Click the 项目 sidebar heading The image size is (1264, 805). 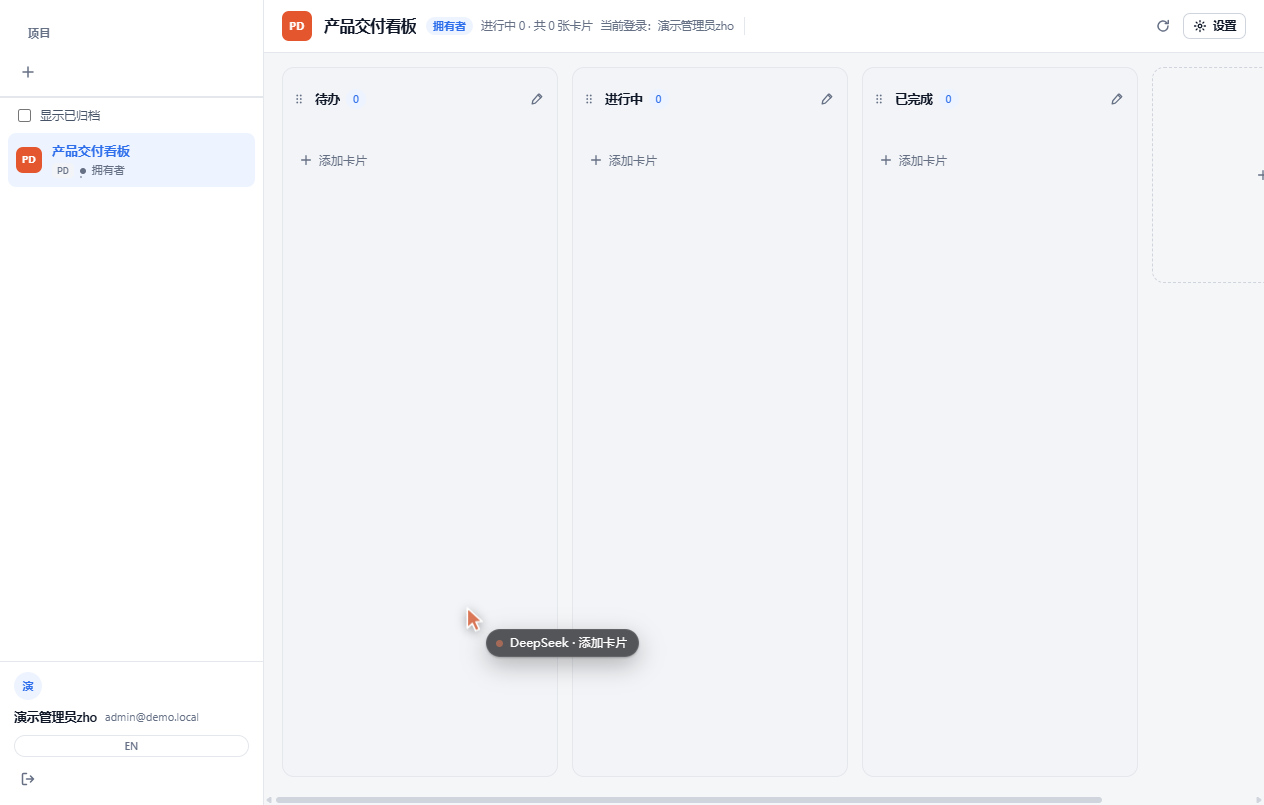click(39, 33)
